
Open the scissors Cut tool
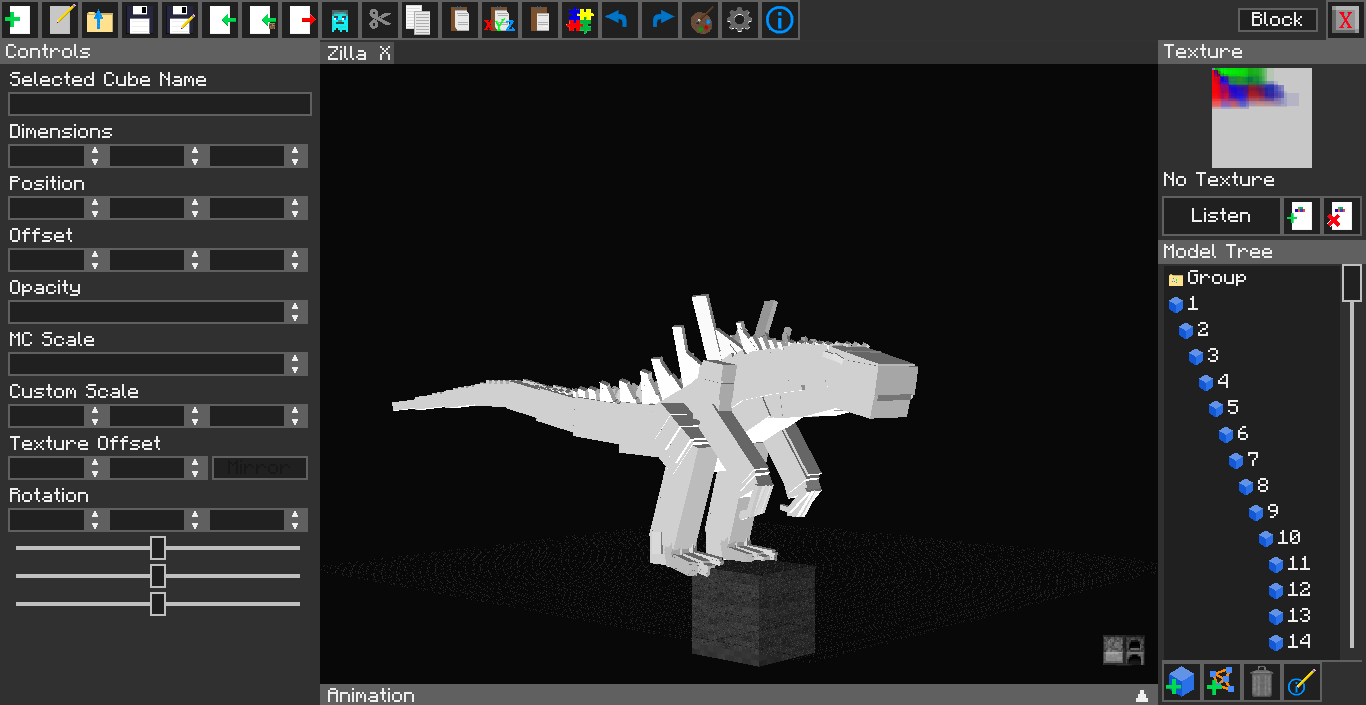pos(379,20)
